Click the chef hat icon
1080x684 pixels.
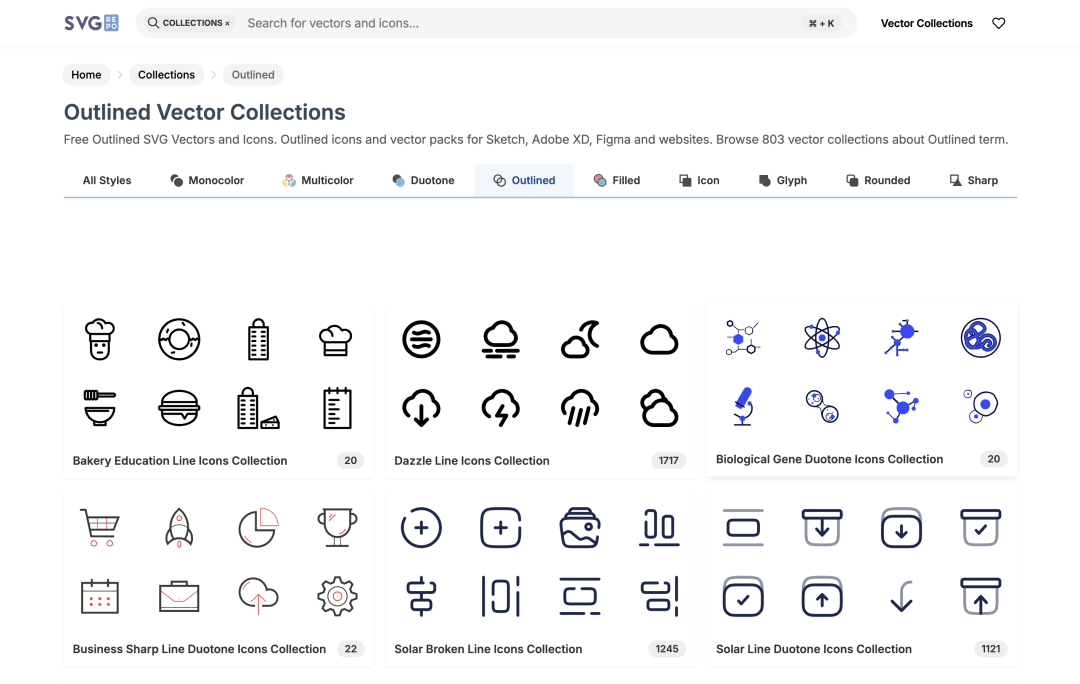pyautogui.click(x=335, y=340)
